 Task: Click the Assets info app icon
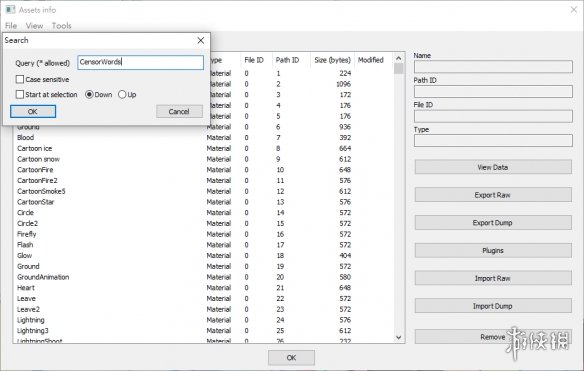tap(10, 10)
